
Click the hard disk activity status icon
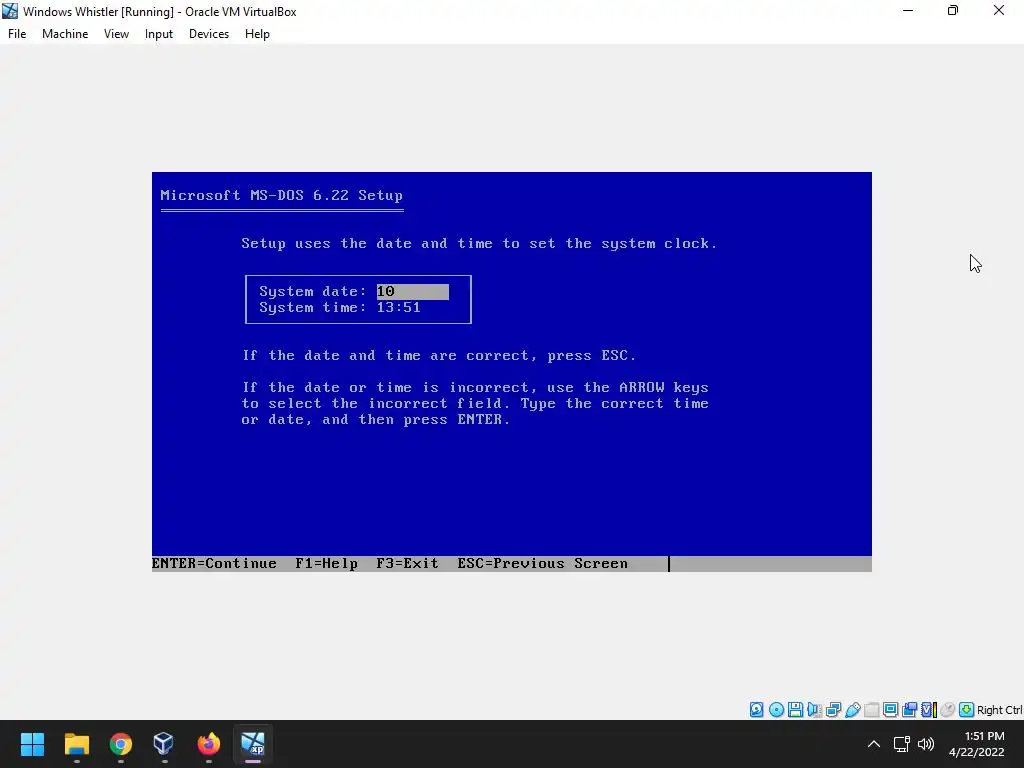pos(756,710)
